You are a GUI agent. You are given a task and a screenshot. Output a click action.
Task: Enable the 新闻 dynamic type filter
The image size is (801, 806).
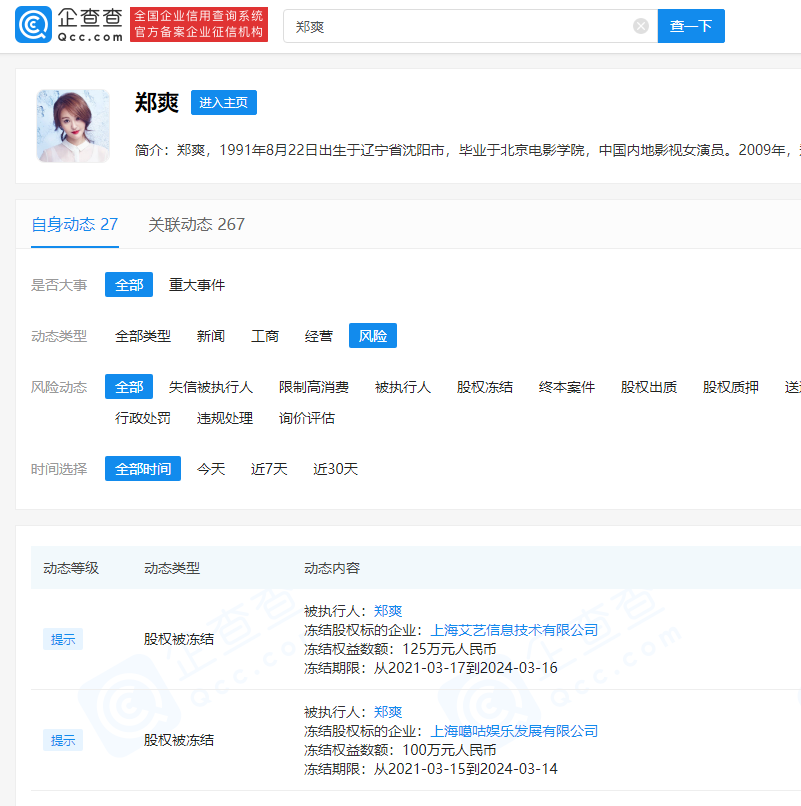click(x=211, y=336)
